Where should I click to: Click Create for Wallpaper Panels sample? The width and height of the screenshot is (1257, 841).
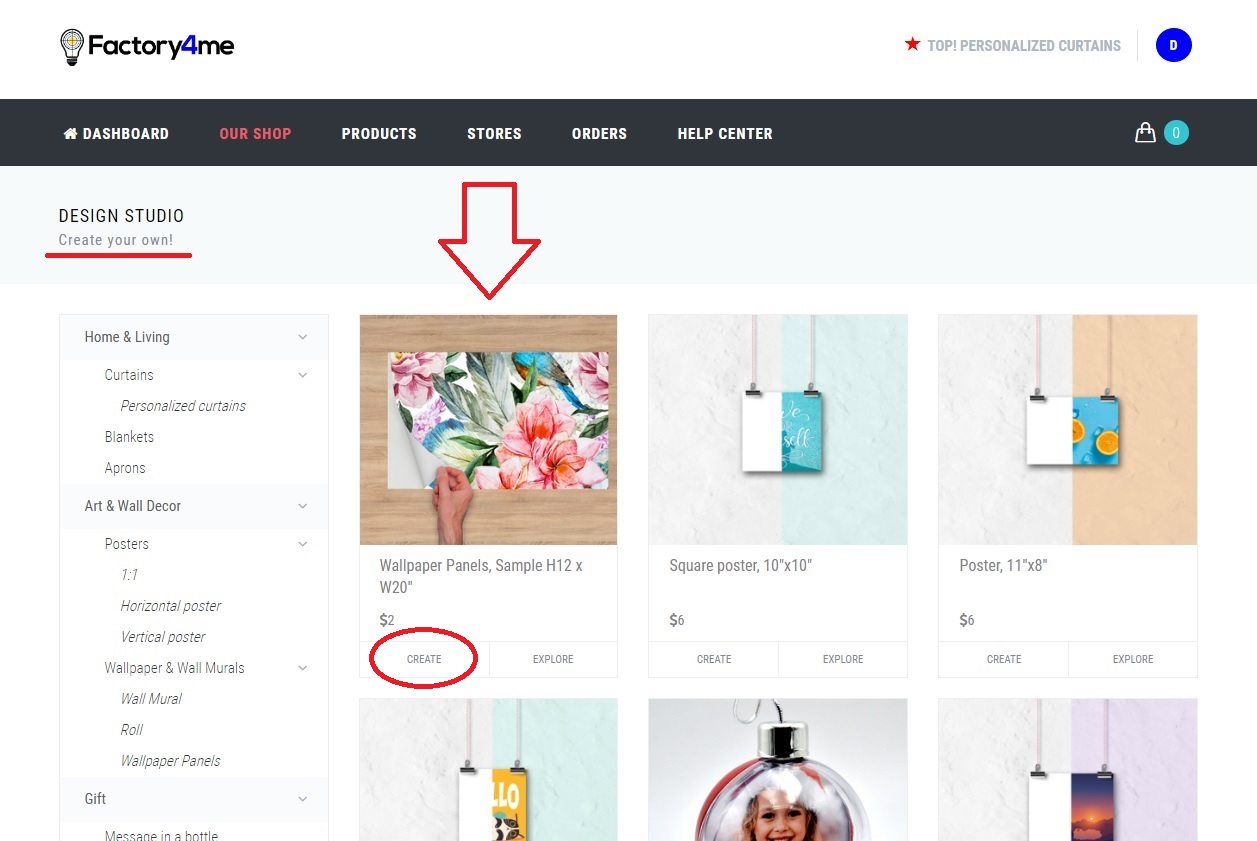point(424,659)
